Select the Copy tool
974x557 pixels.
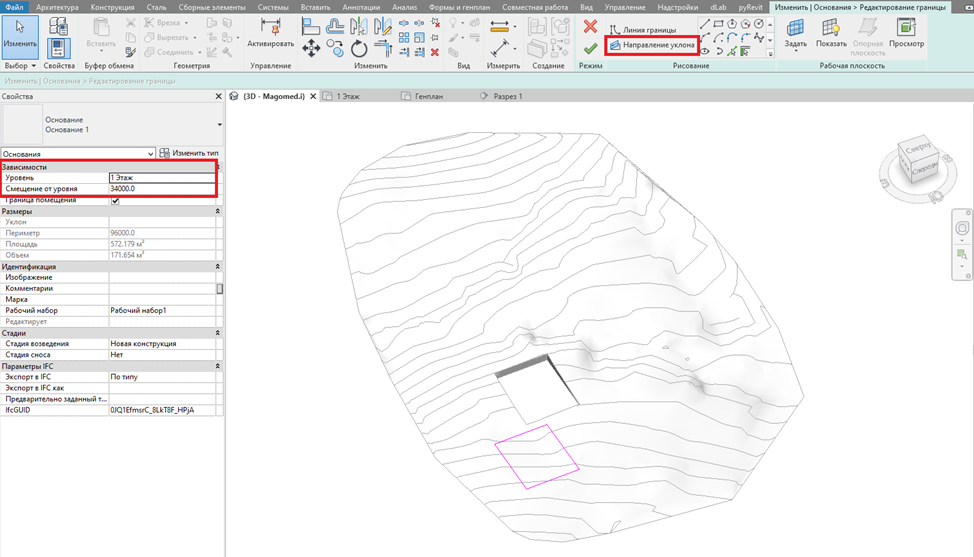pos(335,48)
